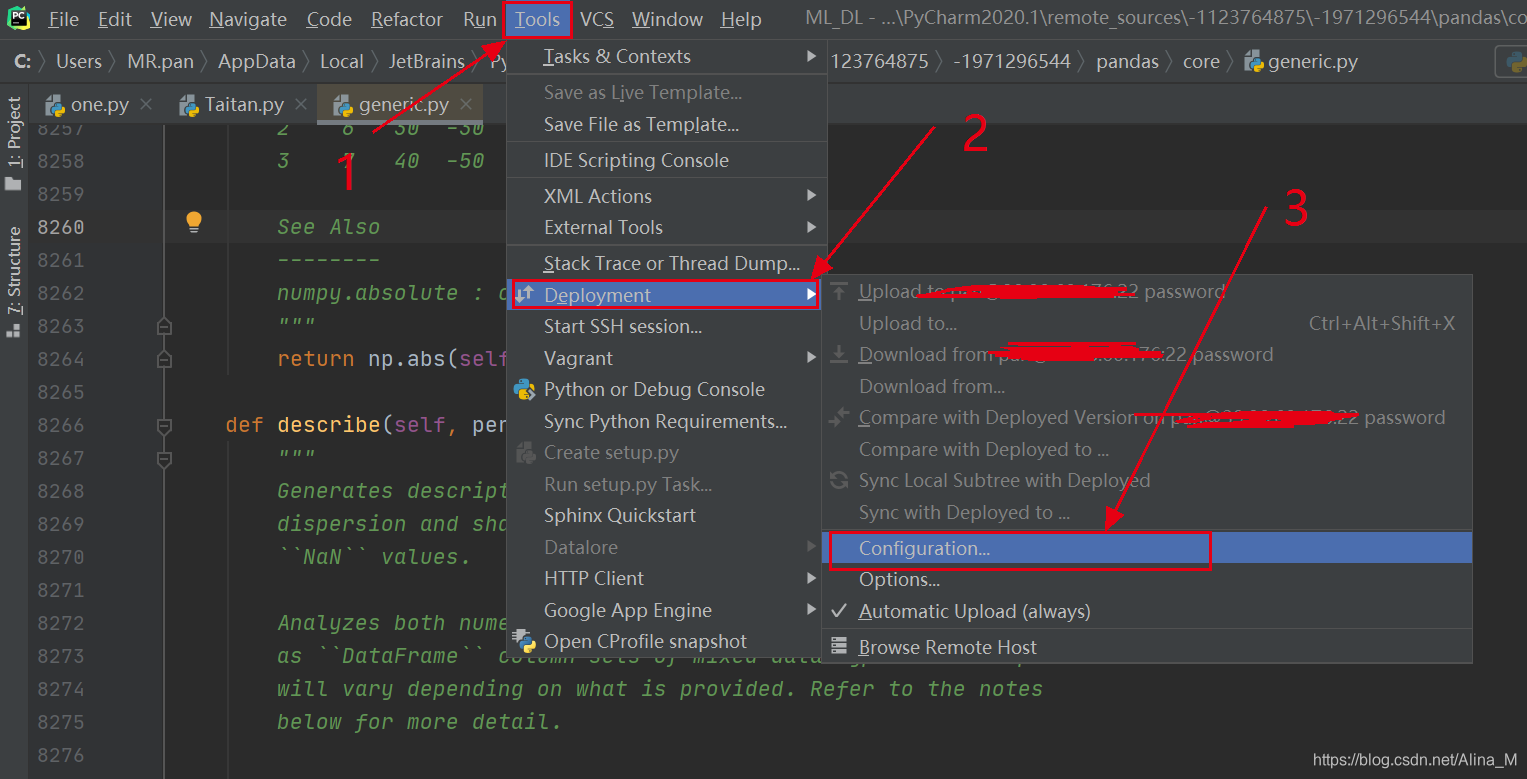This screenshot has width=1527, height=779.
Task: Click the Deployment arrows icon
Action: [x=525, y=294]
